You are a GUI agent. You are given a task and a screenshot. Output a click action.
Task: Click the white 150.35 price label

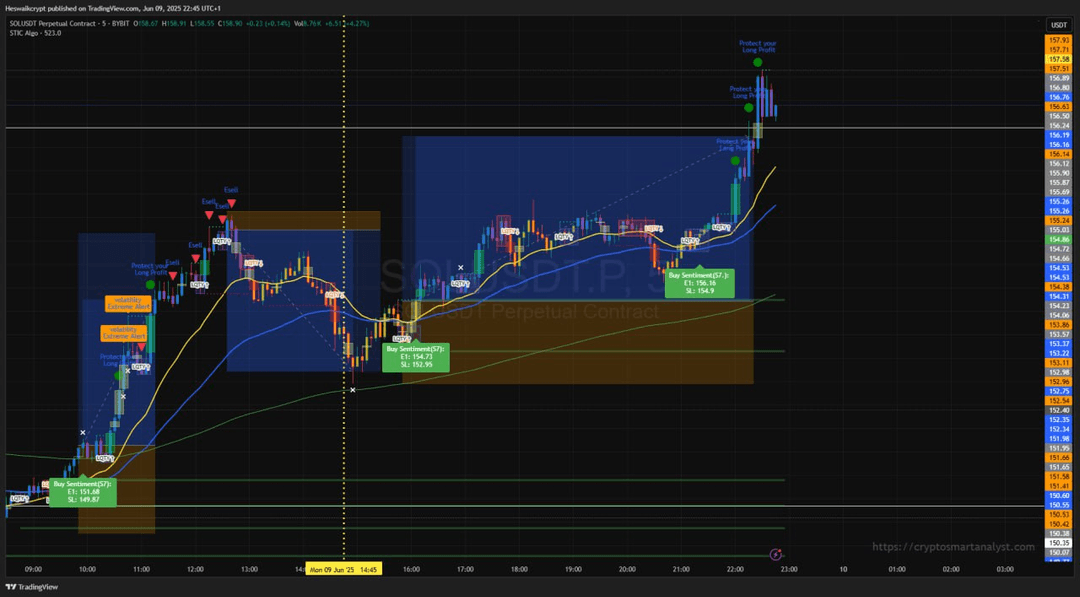1059,543
